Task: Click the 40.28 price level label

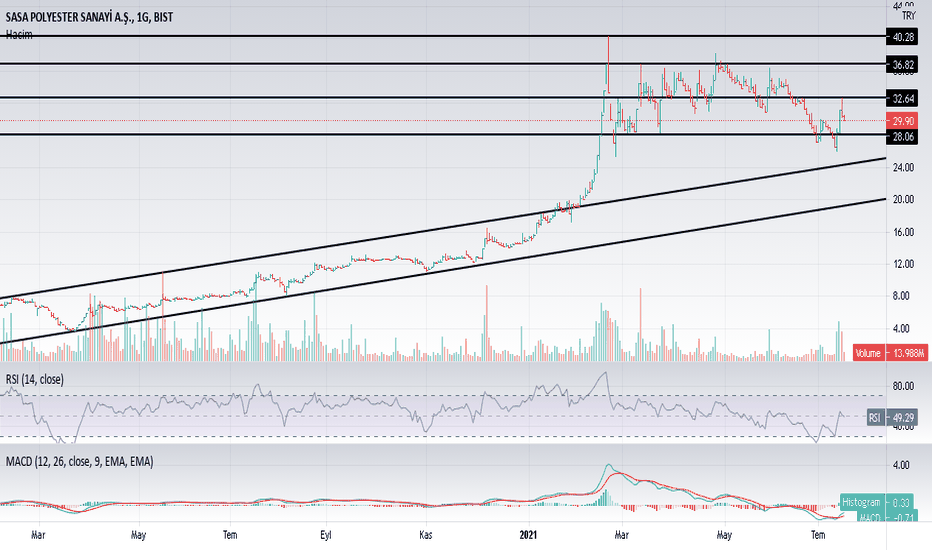Action: point(902,37)
